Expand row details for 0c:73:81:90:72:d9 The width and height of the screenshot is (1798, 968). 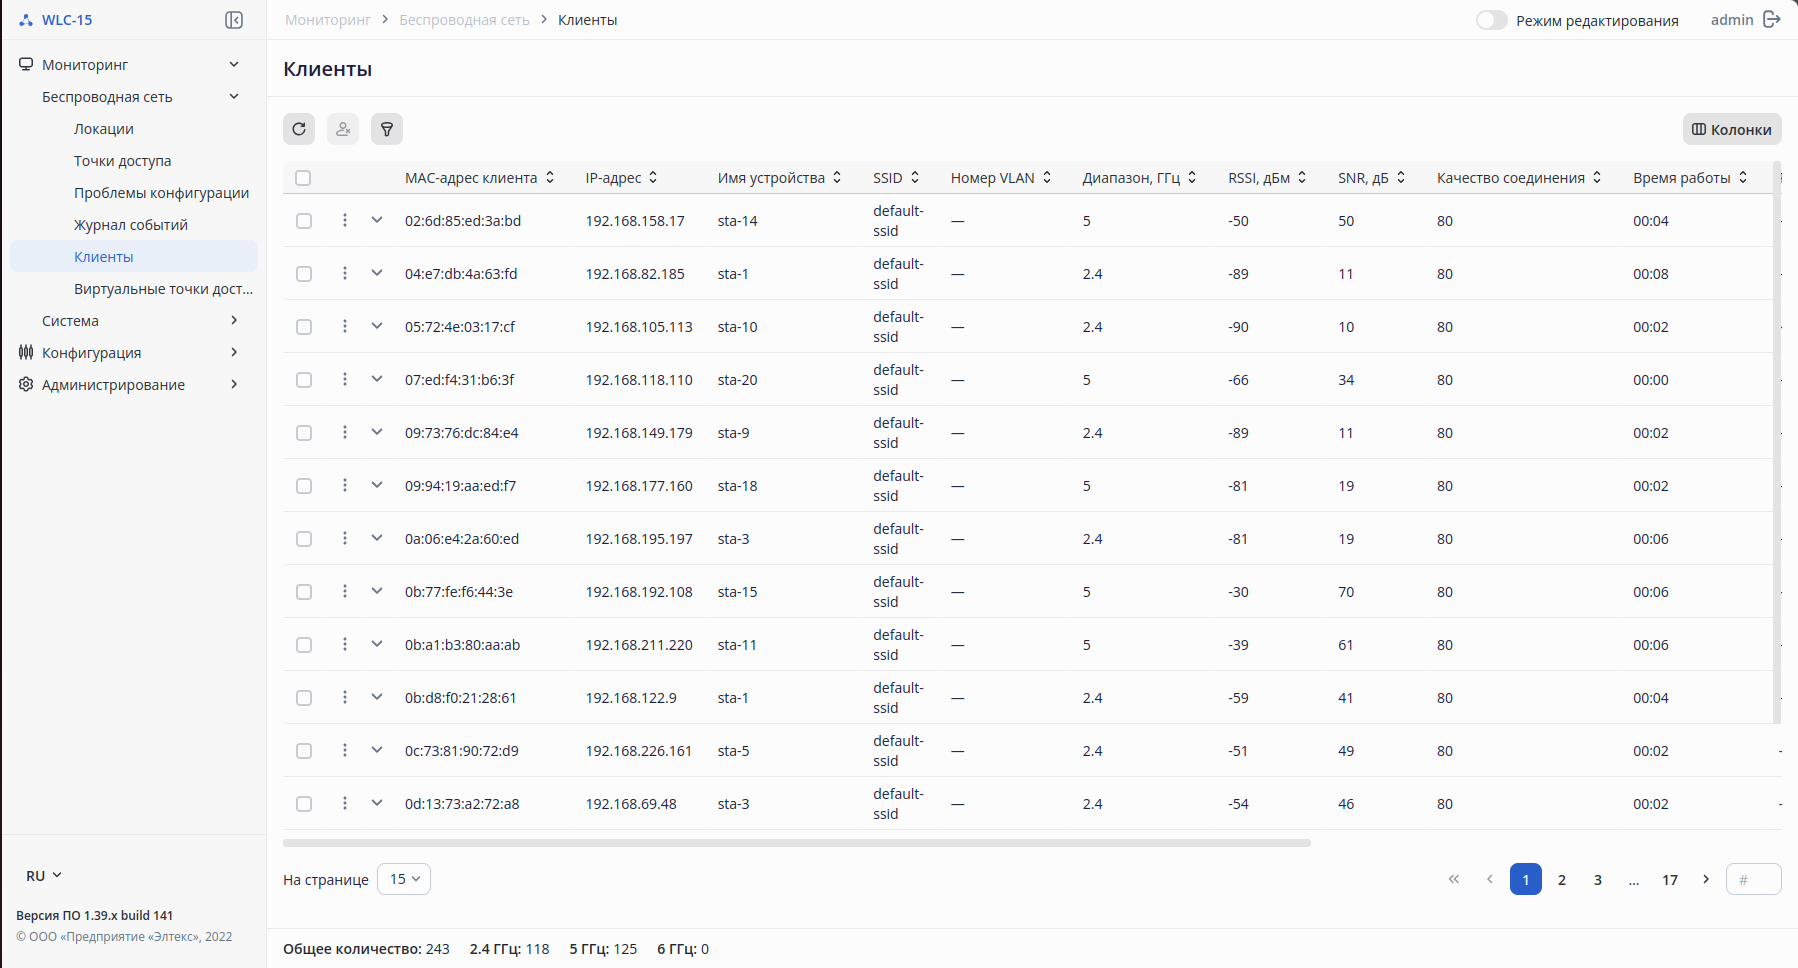[377, 750]
